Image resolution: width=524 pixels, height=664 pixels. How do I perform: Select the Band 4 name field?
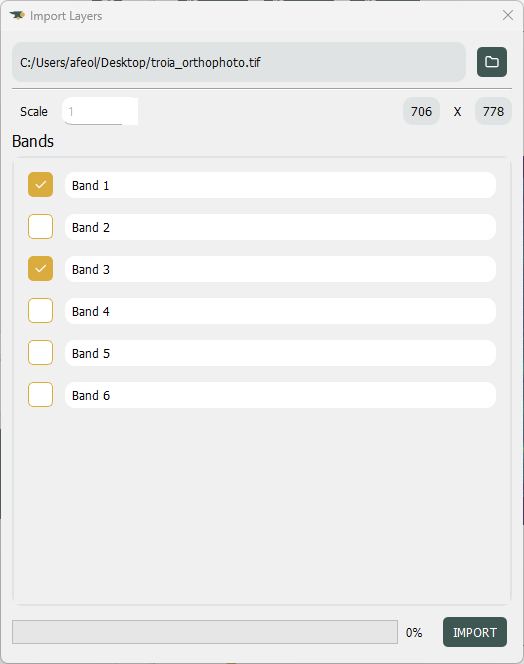tap(280, 311)
